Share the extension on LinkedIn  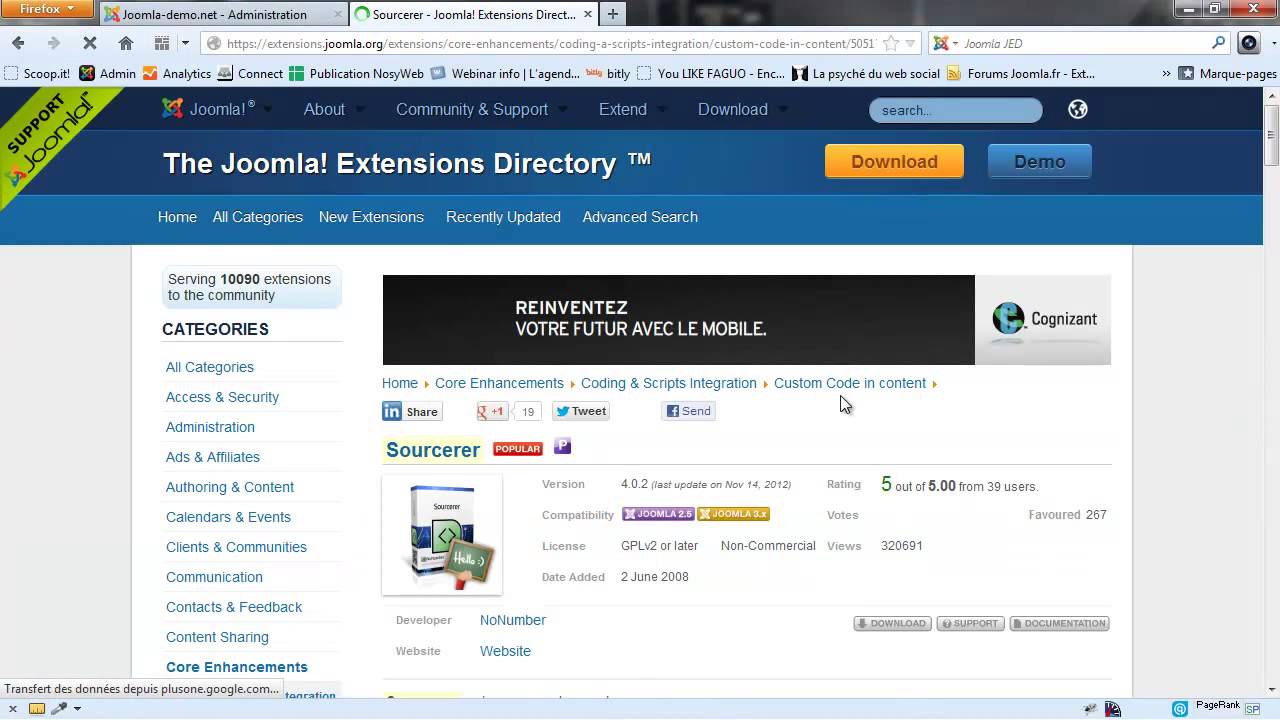412,411
